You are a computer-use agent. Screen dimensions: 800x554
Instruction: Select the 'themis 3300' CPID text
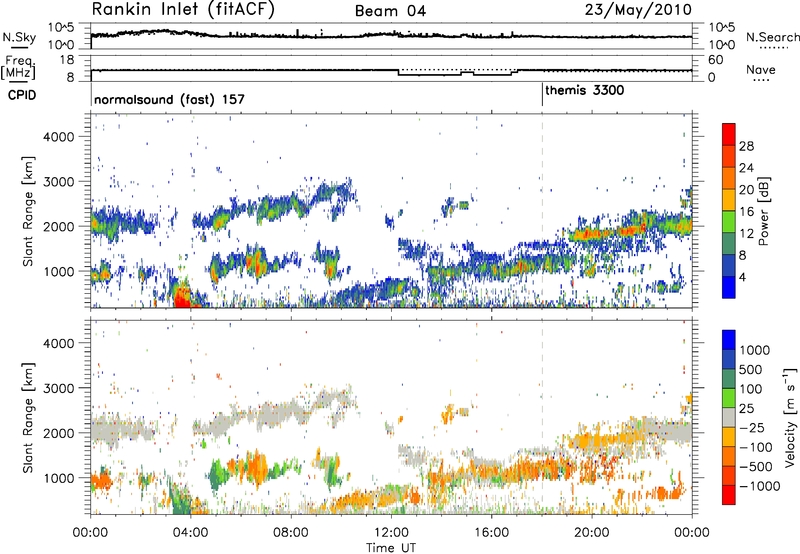pyautogui.click(x=585, y=91)
